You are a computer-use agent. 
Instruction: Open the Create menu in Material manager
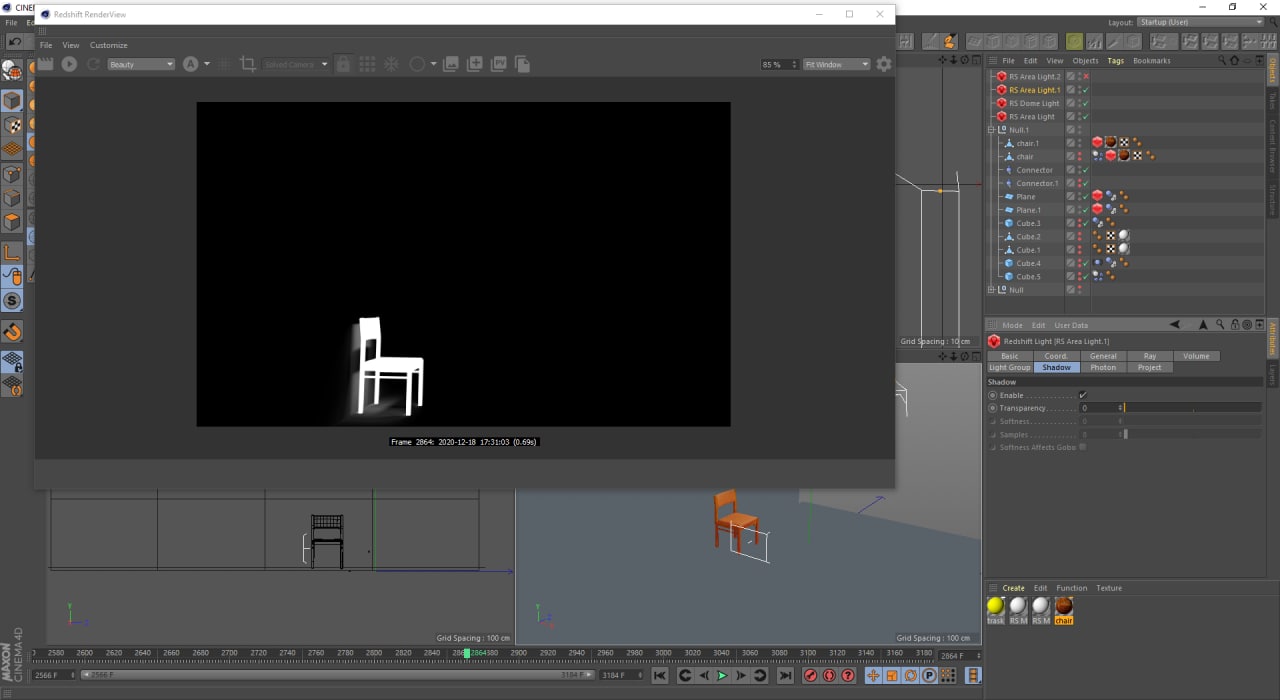coord(1013,588)
